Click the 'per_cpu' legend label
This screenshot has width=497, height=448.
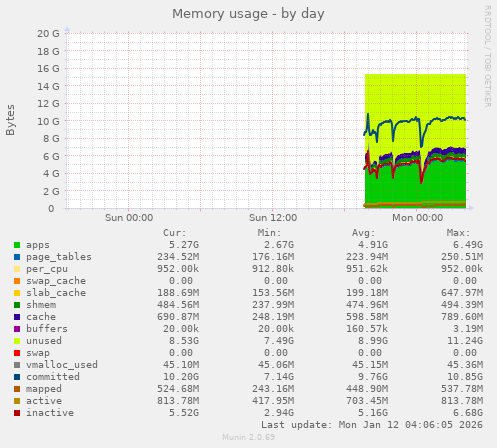pos(47,269)
